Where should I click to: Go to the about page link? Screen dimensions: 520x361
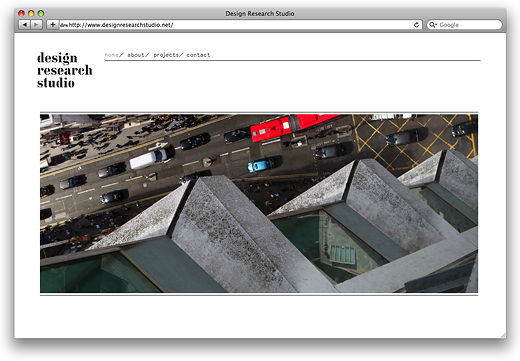pyautogui.click(x=136, y=55)
